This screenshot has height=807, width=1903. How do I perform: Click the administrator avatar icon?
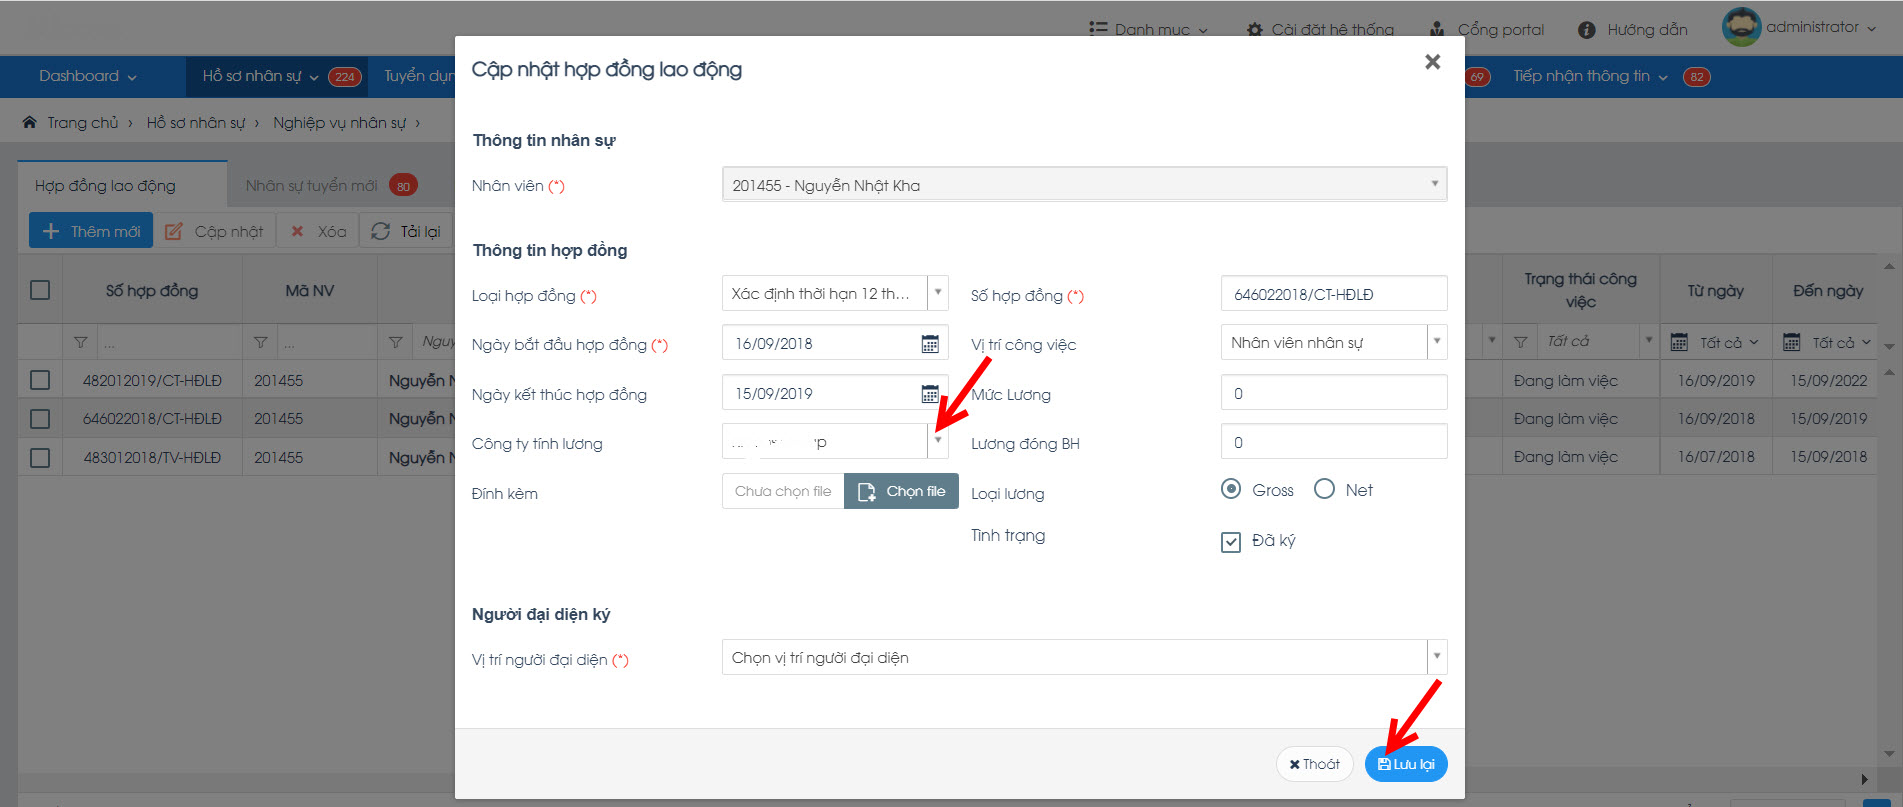coord(1740,27)
